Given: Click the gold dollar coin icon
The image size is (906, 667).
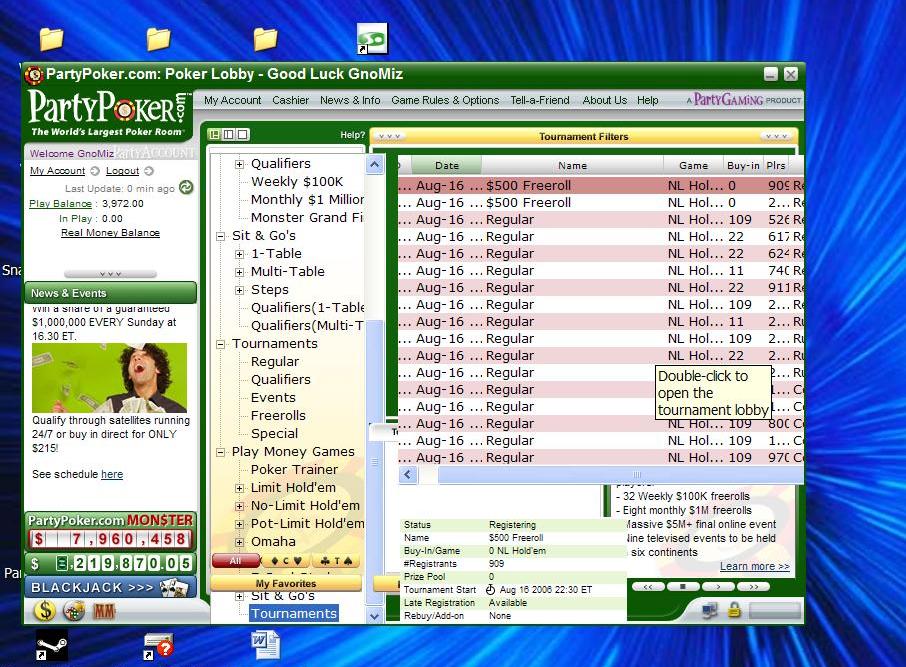Looking at the screenshot, I should coord(45,610).
